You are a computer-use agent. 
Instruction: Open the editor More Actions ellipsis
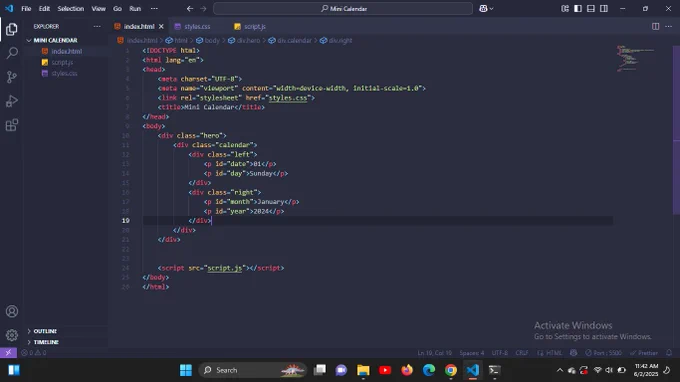(668, 26)
